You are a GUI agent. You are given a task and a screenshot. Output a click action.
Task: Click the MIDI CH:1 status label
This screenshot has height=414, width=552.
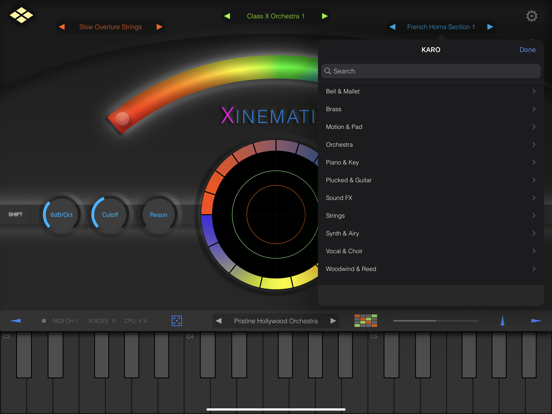coord(65,321)
